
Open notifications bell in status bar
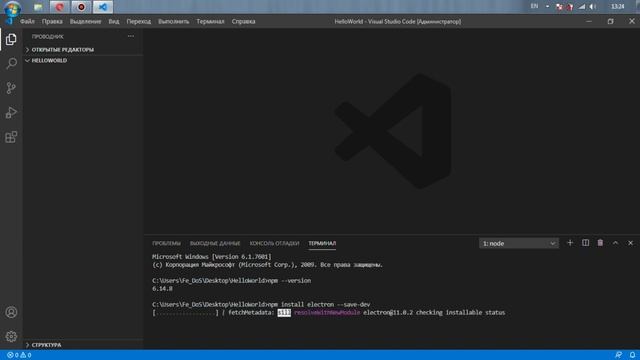632,355
